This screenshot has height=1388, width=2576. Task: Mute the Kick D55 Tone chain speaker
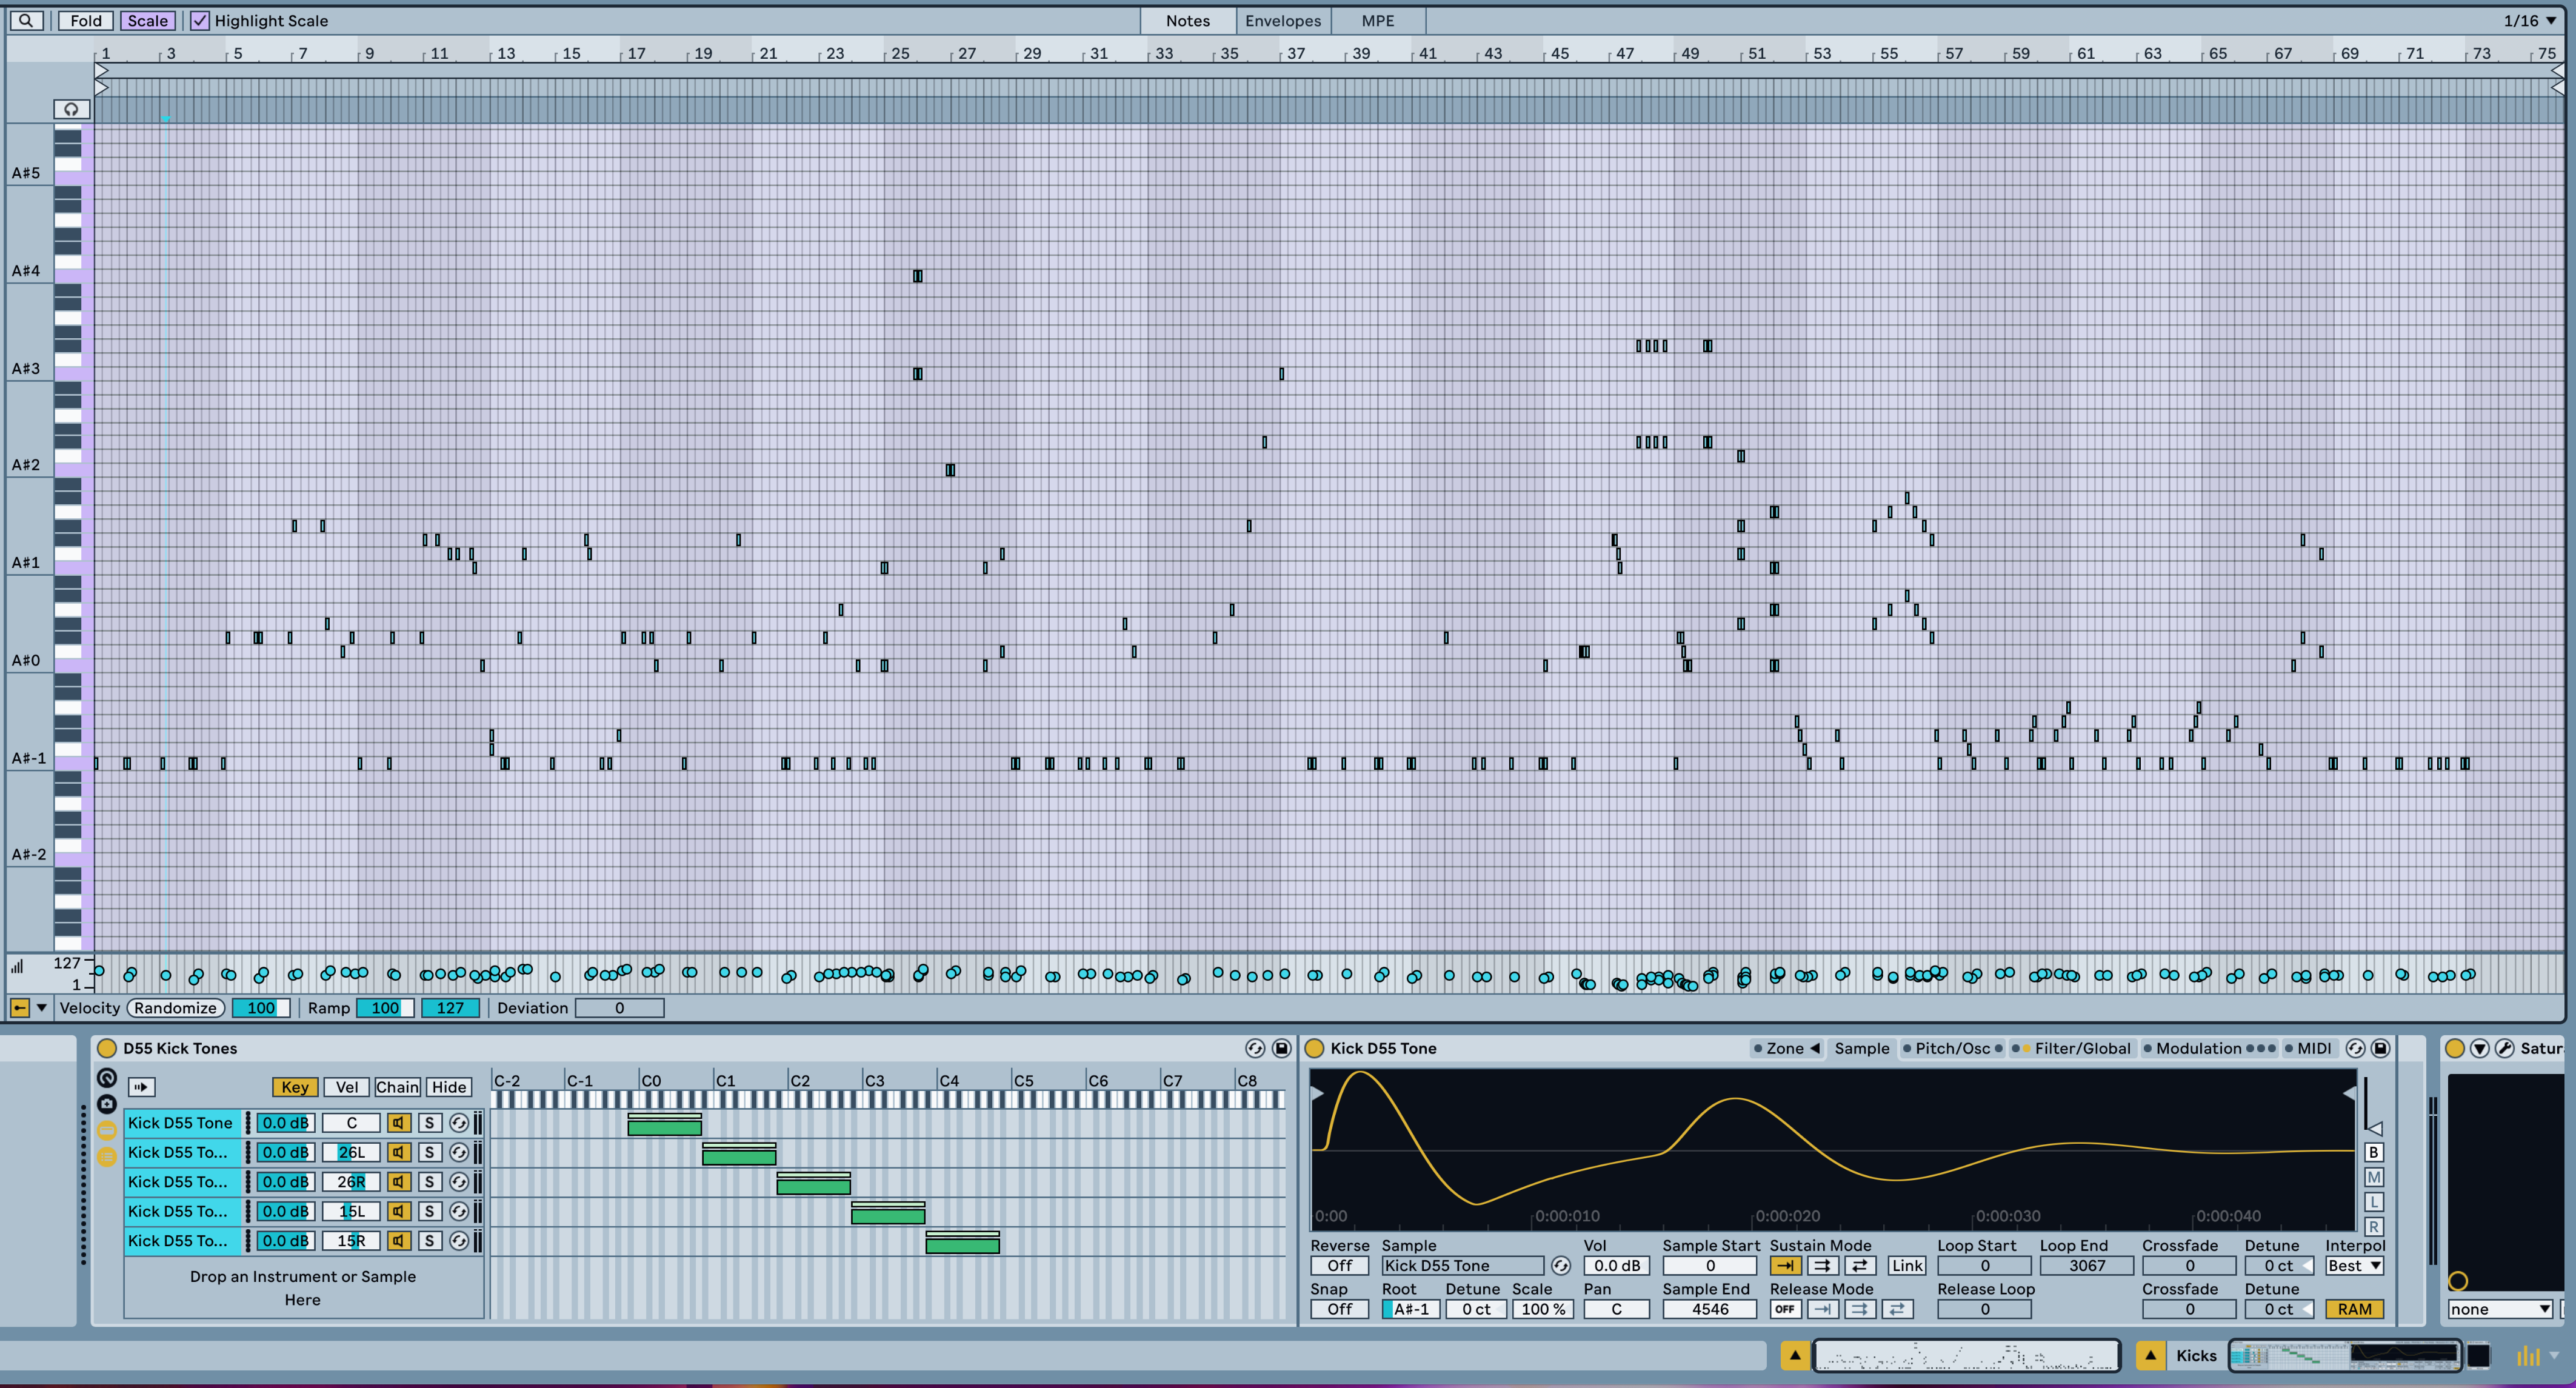(x=399, y=1123)
